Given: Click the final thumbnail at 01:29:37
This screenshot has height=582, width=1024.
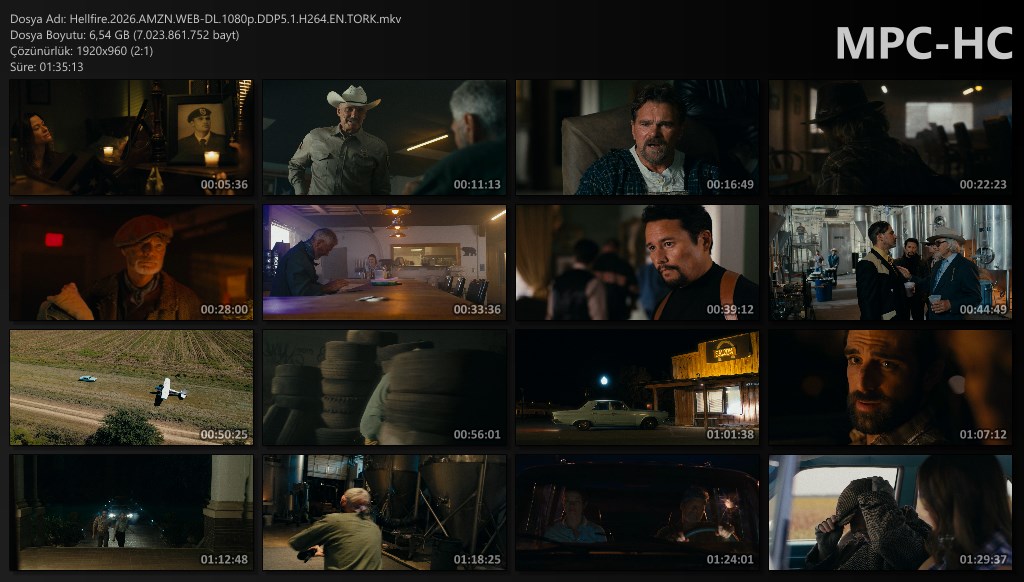Looking at the screenshot, I should pos(890,513).
